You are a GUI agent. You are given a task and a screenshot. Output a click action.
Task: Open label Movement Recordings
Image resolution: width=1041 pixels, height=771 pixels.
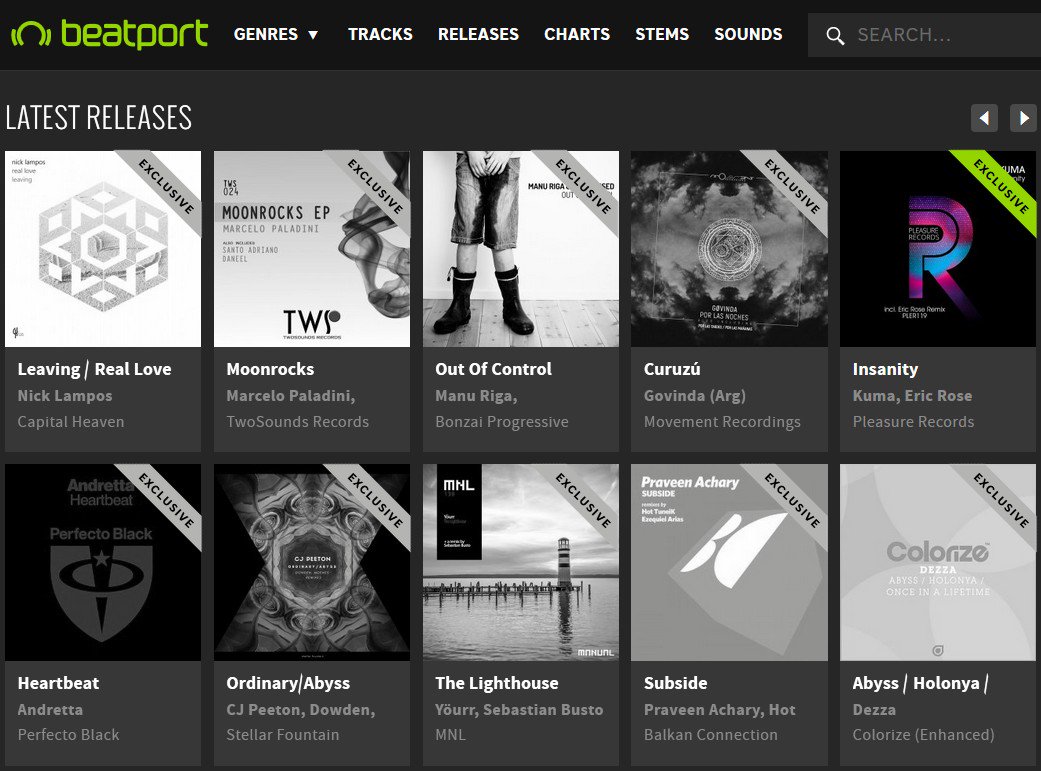(722, 422)
